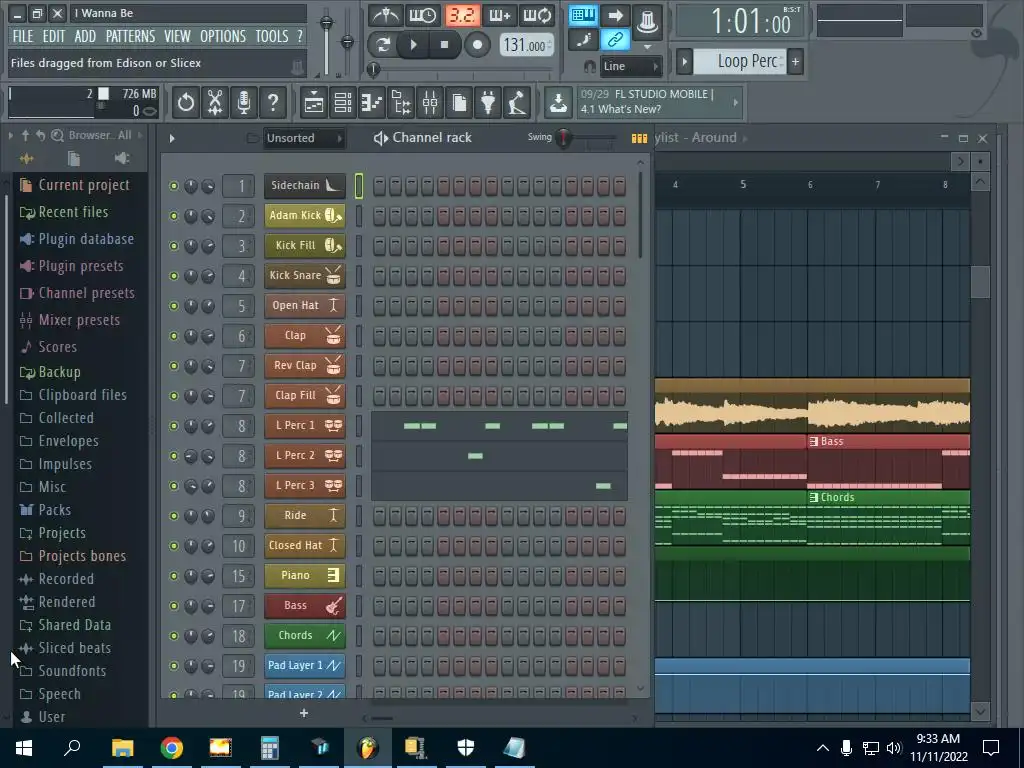Open the piano roll toolbar icon
This screenshot has width=1024, height=768.
point(372,103)
